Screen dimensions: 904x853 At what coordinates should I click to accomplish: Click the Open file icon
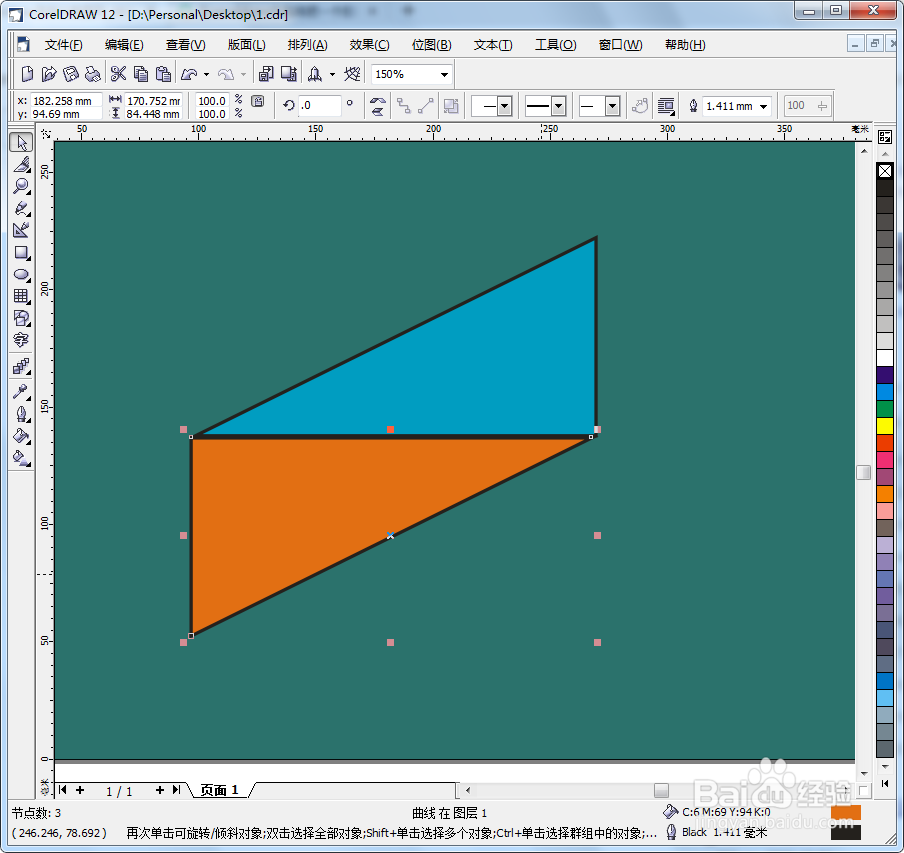[49, 74]
